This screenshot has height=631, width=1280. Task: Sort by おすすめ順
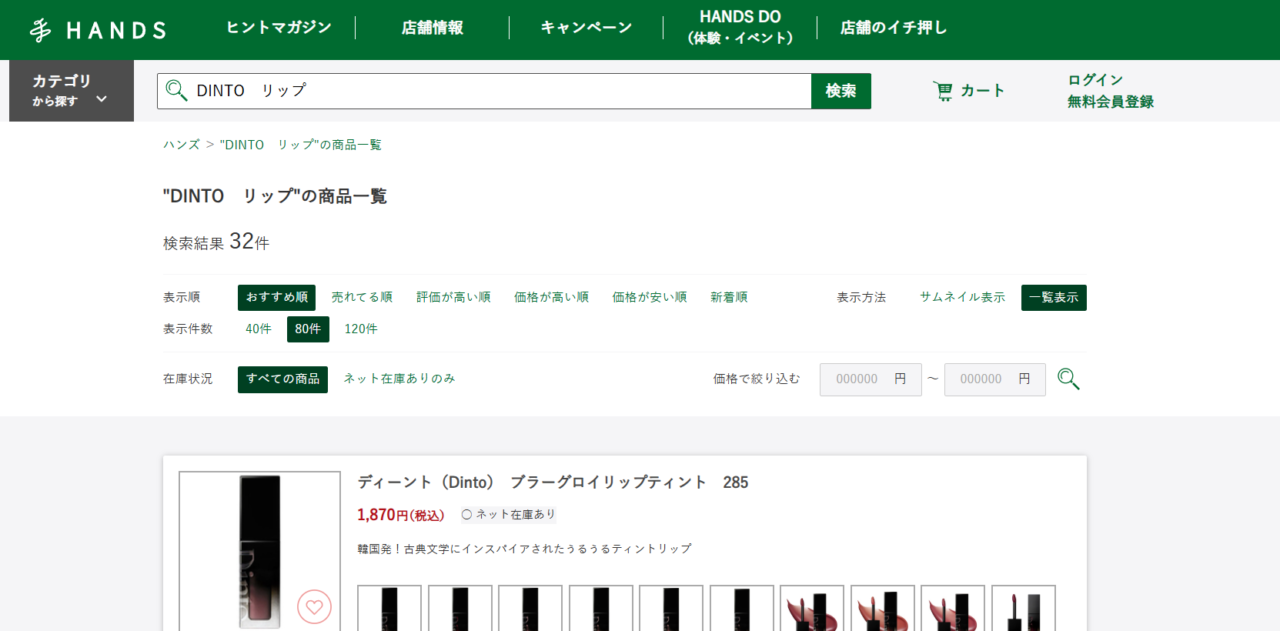pos(277,297)
